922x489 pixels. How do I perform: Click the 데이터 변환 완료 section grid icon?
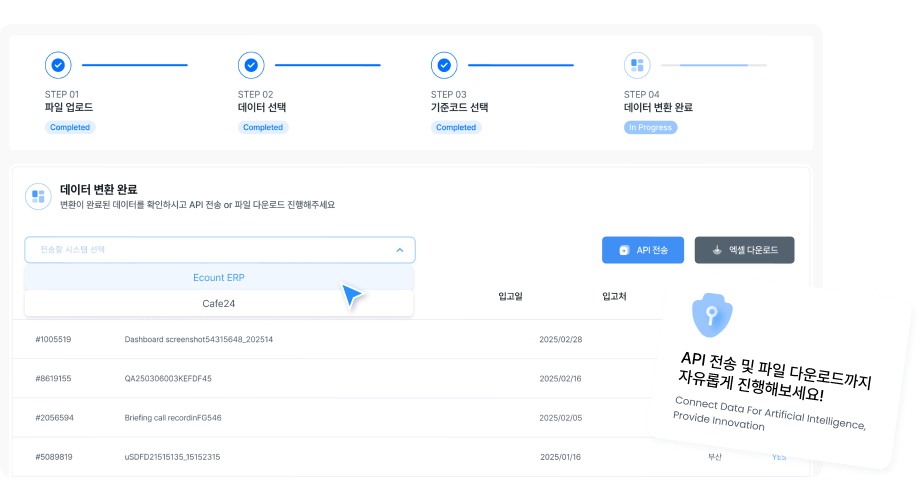pyautogui.click(x=38, y=196)
